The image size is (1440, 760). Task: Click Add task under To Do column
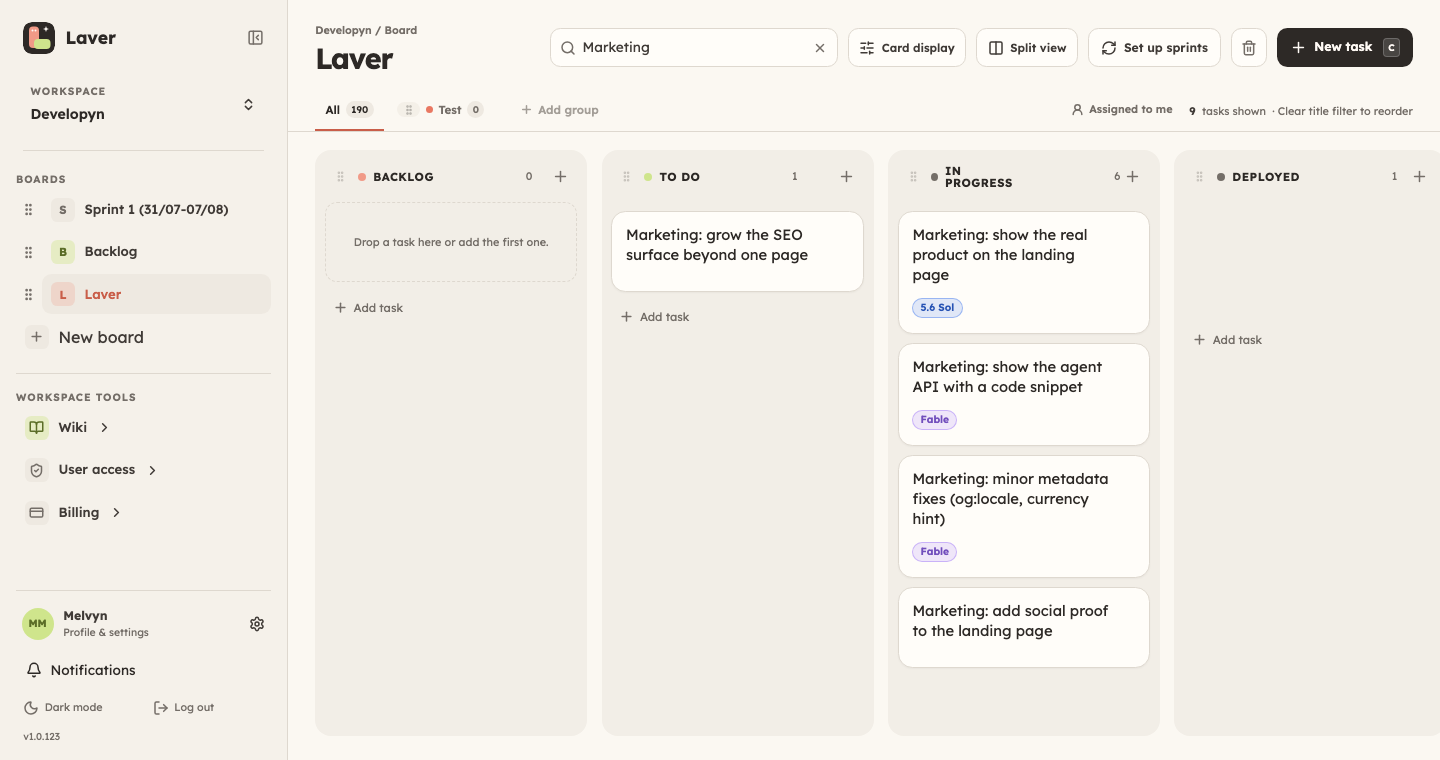click(x=655, y=317)
